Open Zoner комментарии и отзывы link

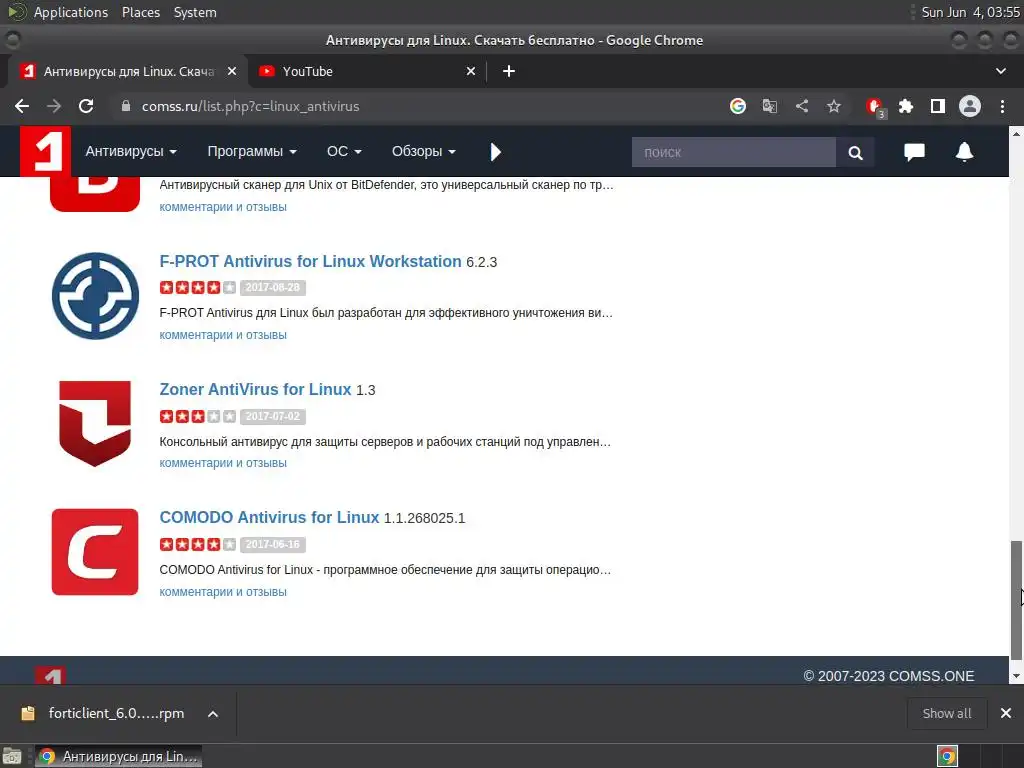[223, 463]
